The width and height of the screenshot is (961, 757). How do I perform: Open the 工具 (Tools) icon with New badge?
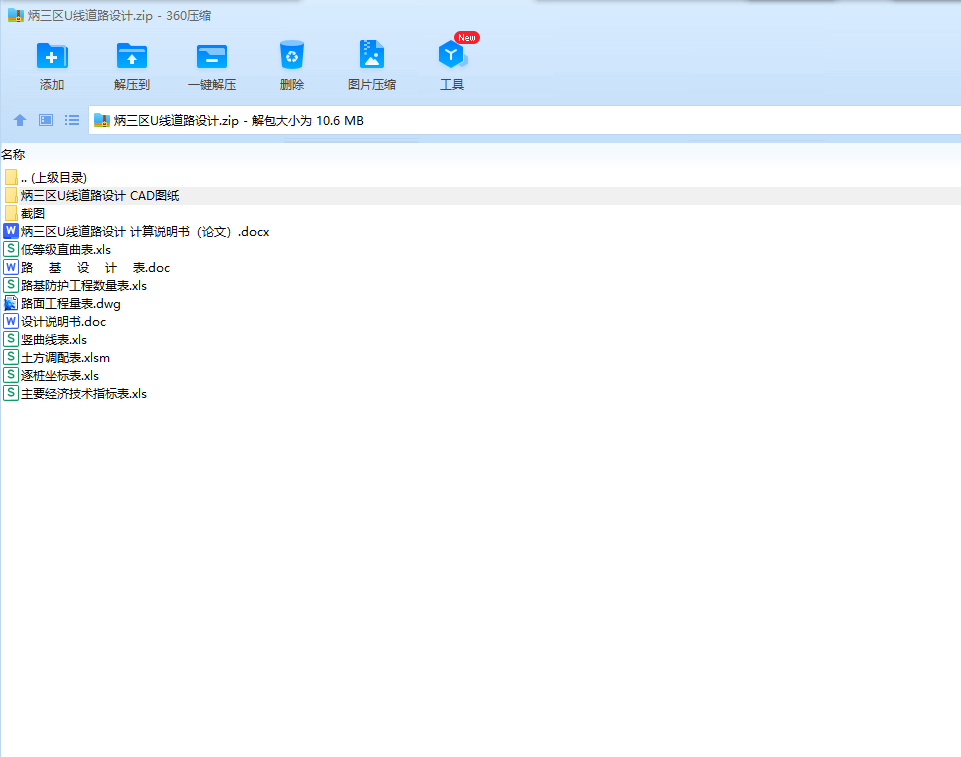(452, 55)
